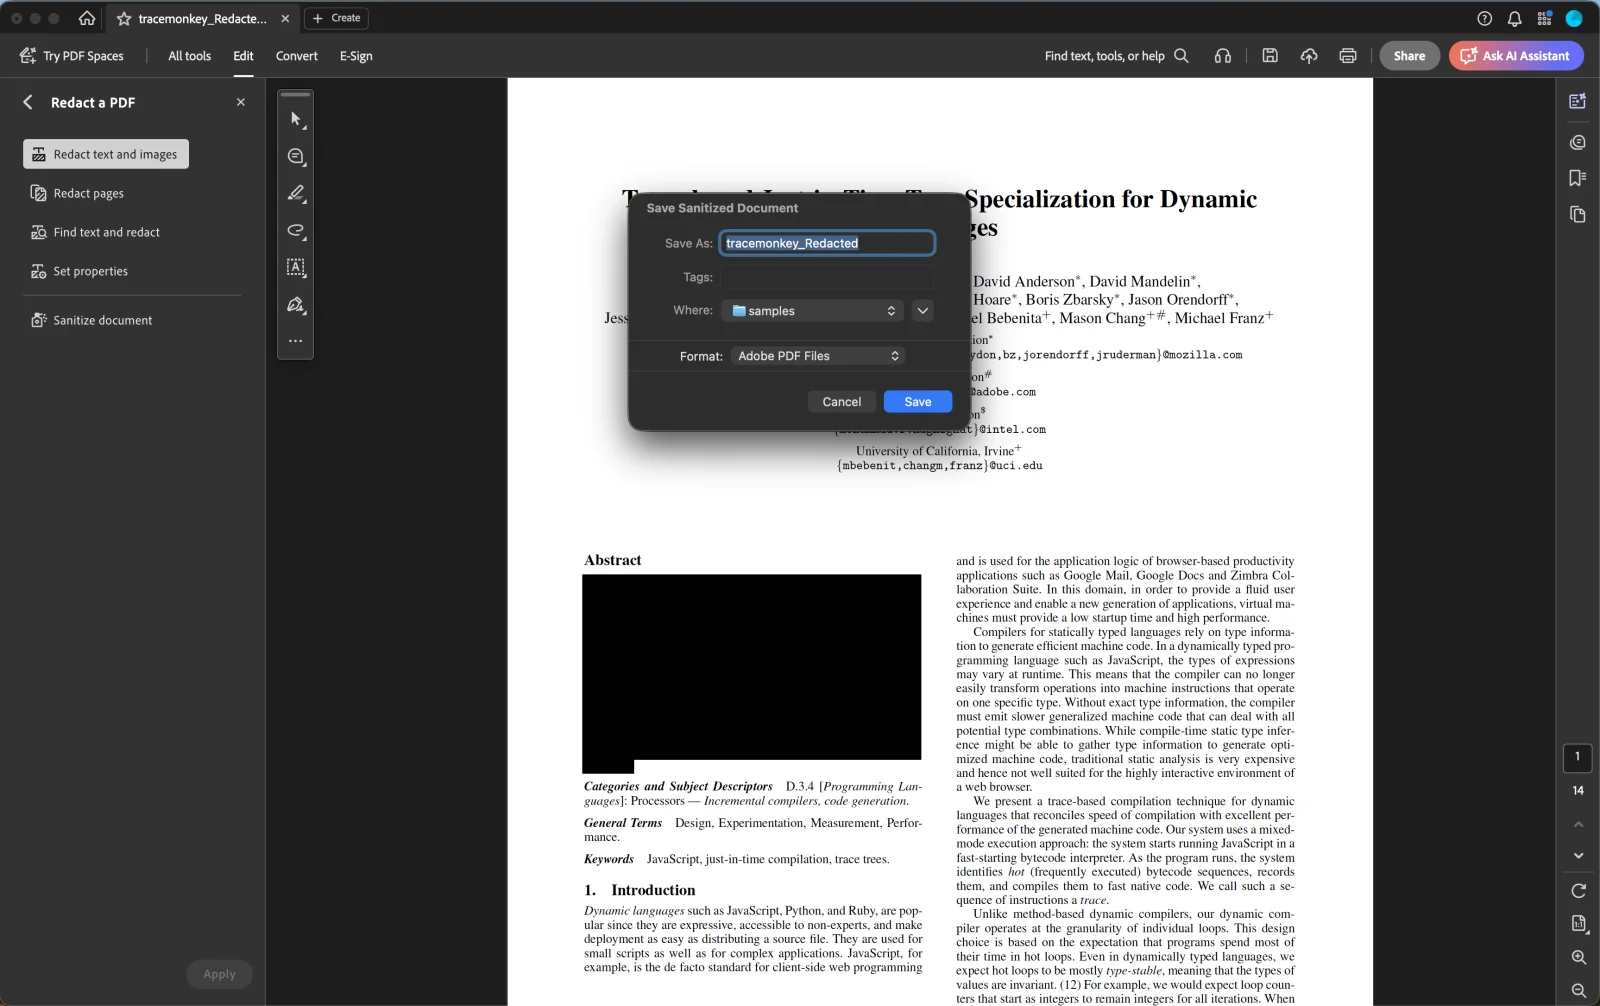Expand the save dialog with chevron button
The image size is (1600, 1006).
(923, 311)
